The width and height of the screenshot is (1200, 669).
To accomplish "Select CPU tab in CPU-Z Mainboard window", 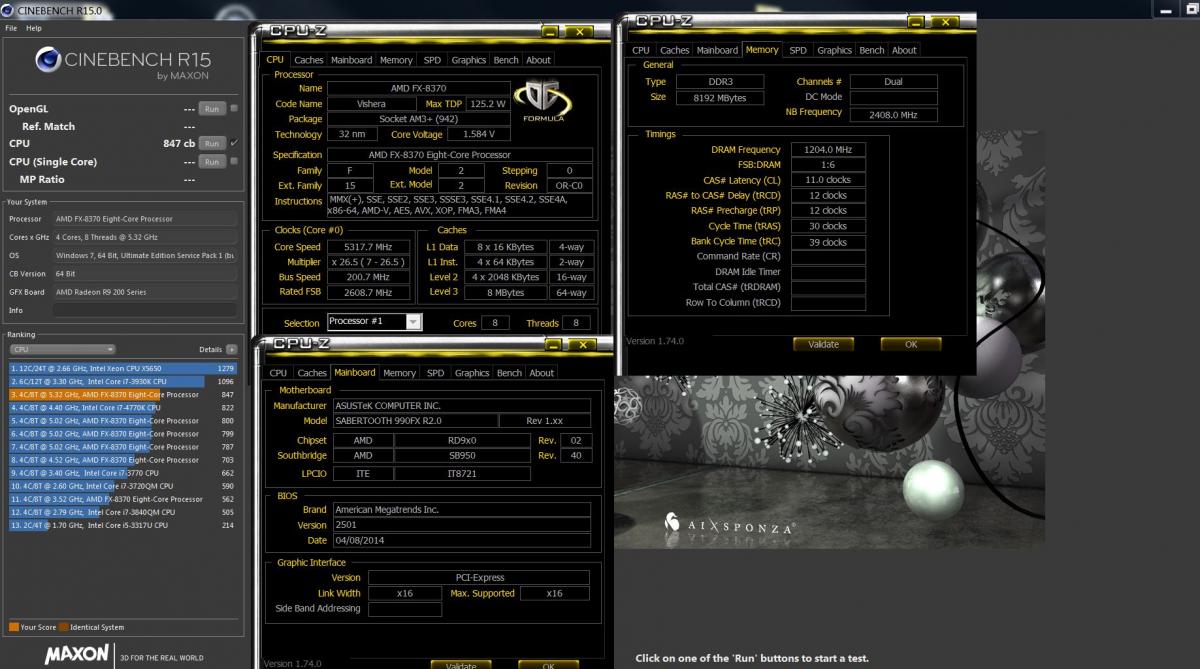I will [279, 373].
